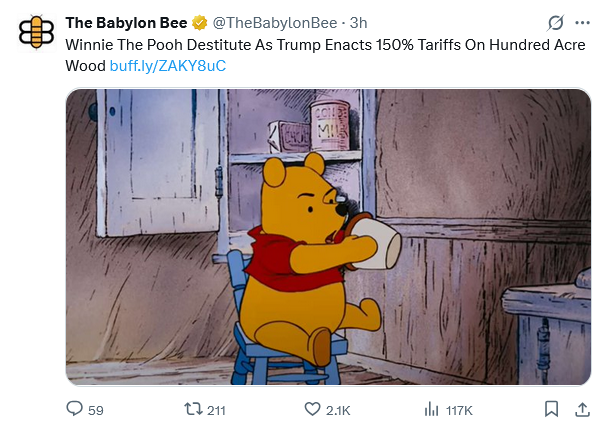Click the repost arrows icon
The width and height of the screenshot is (609, 431).
coord(193,409)
